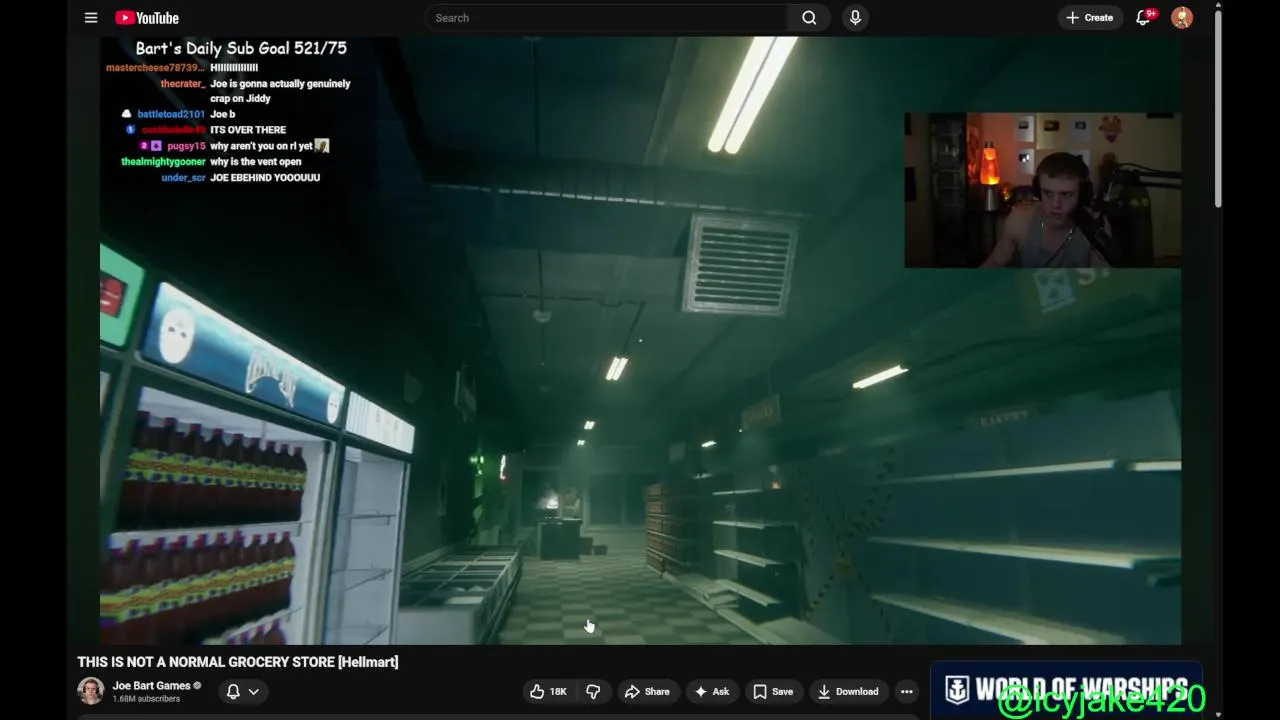Download the video
Screen dimensions: 1280x720
tap(848, 691)
